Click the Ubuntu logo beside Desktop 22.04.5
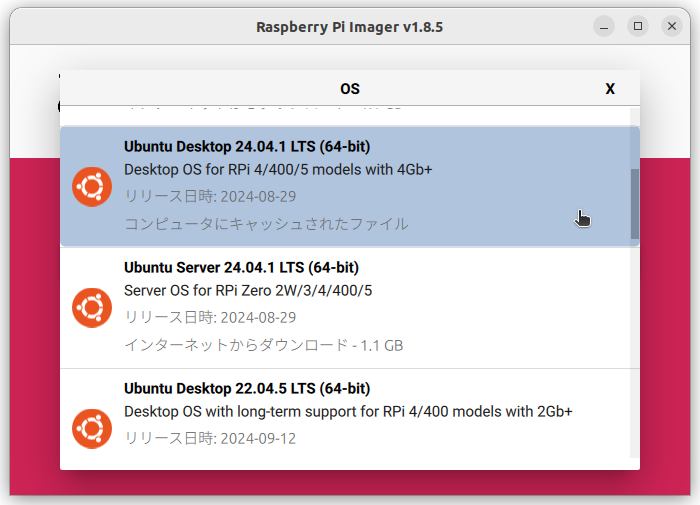Viewport: 700px width, 505px height. click(x=92, y=429)
